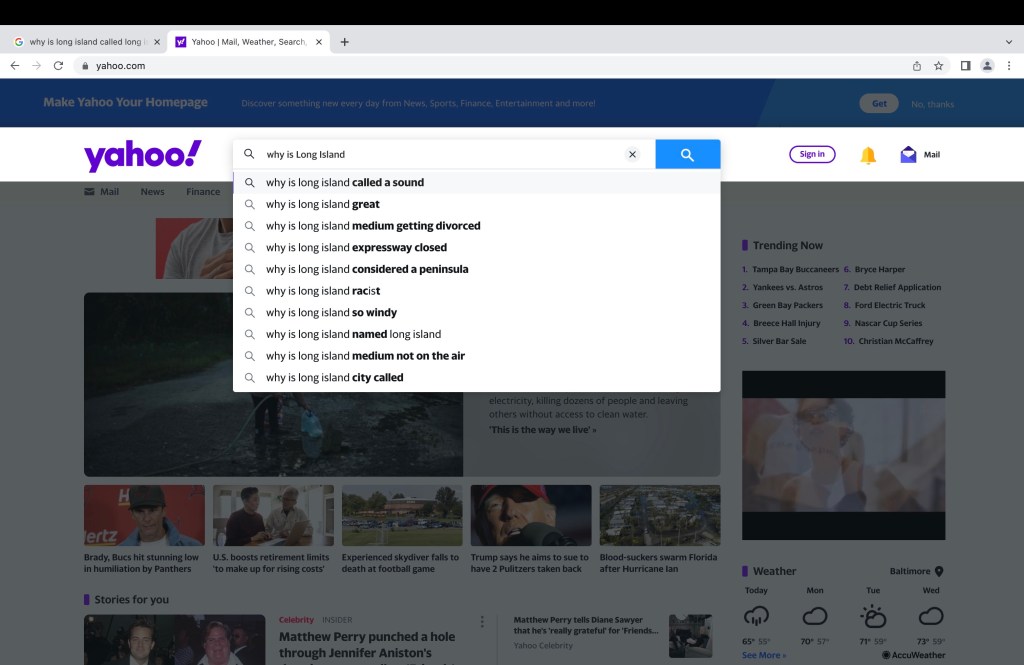The height and width of the screenshot is (665, 1024).
Task: Open Mail envelope icon near Sign in
Action: [x=908, y=155]
